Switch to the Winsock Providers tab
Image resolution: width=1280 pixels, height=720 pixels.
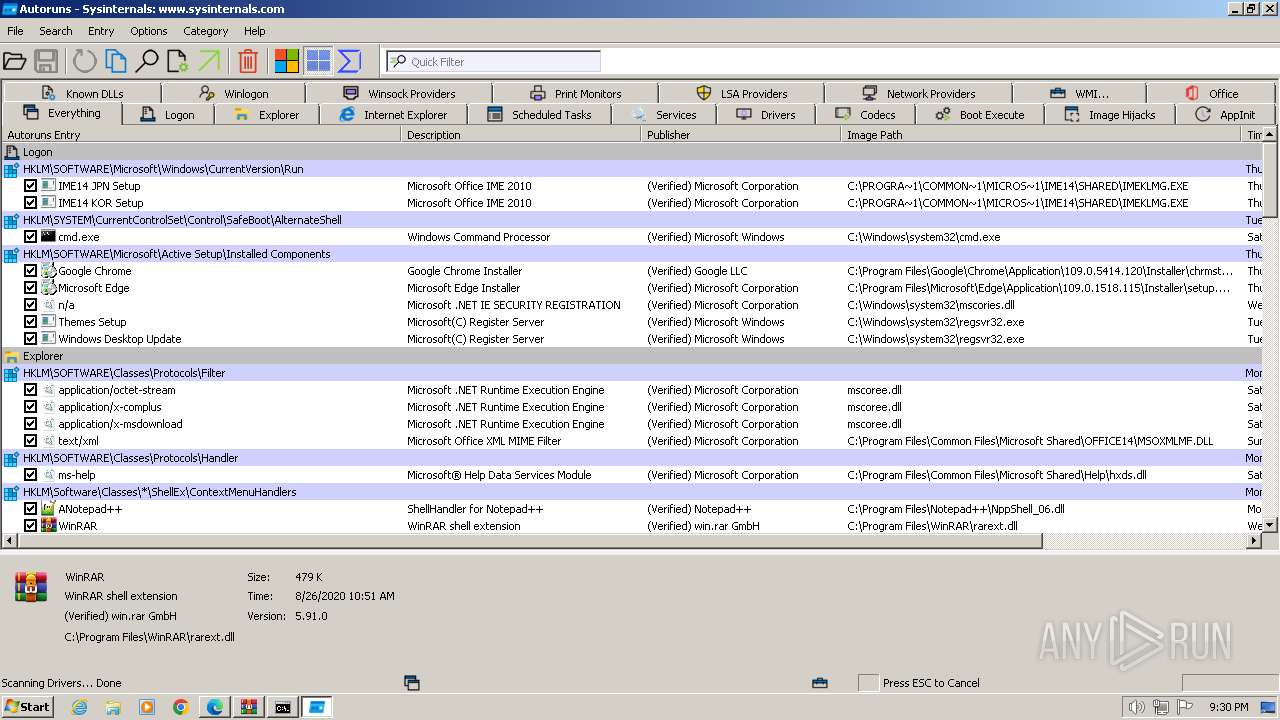[399, 94]
